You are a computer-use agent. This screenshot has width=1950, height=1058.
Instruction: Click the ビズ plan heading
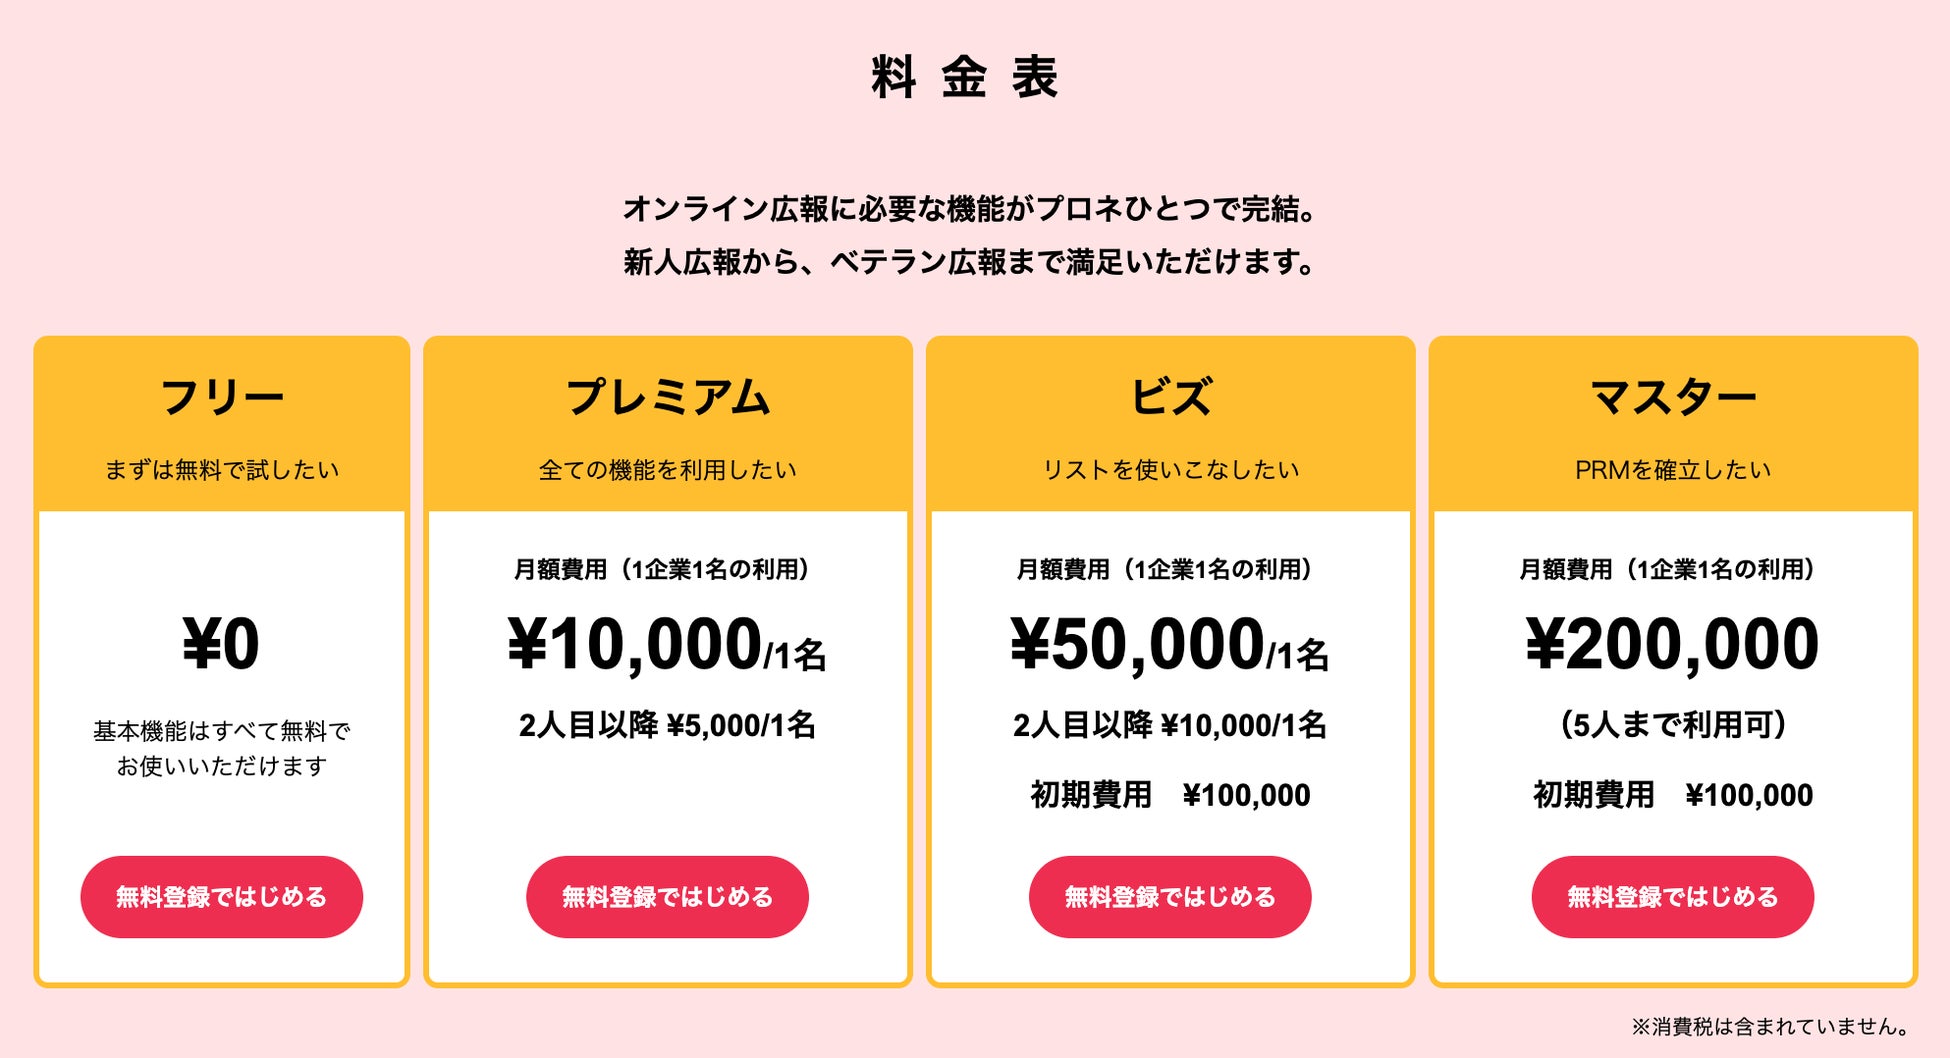pyautogui.click(x=1169, y=397)
